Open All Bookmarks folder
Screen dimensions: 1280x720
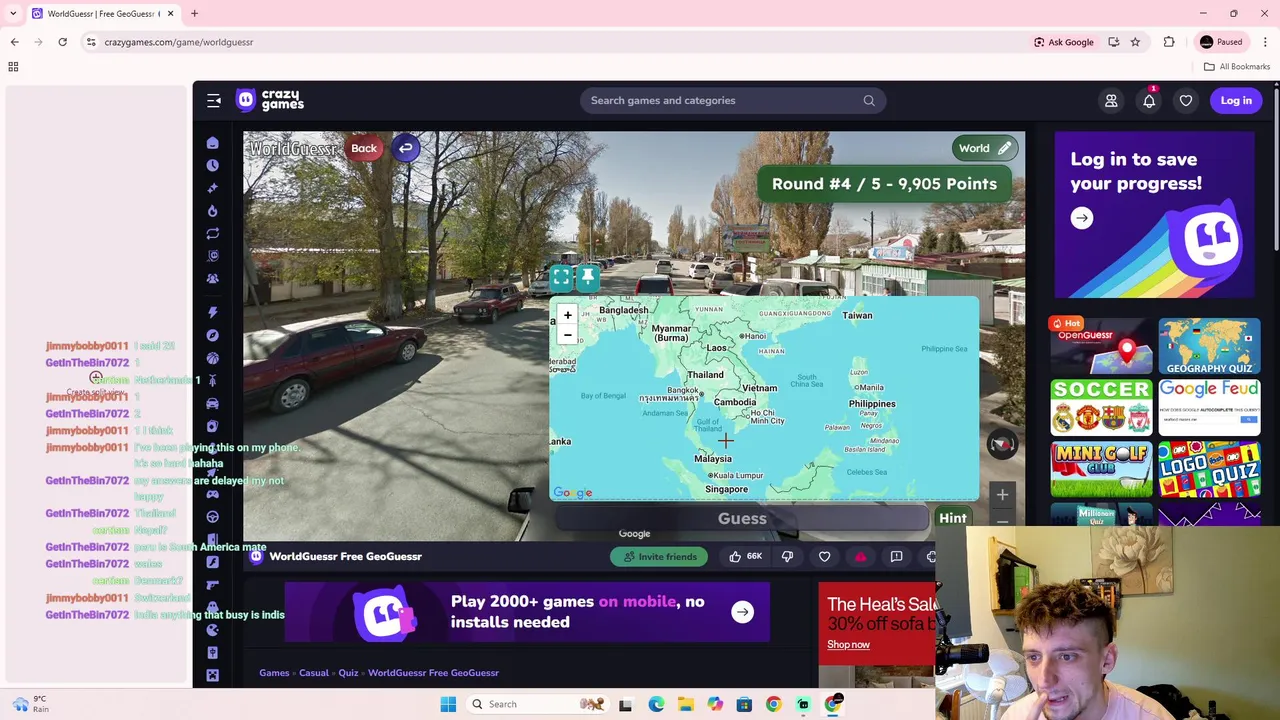tap(1237, 67)
